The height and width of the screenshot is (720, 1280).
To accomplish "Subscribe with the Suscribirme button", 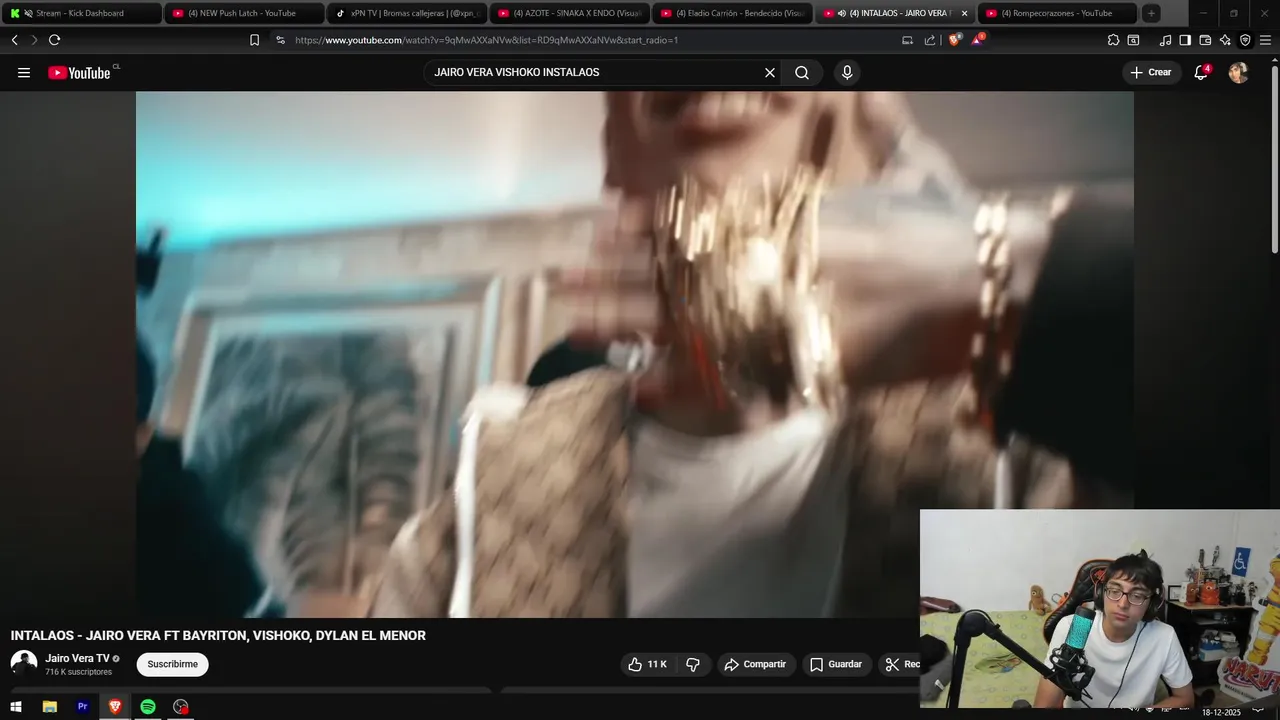I will pyautogui.click(x=173, y=664).
